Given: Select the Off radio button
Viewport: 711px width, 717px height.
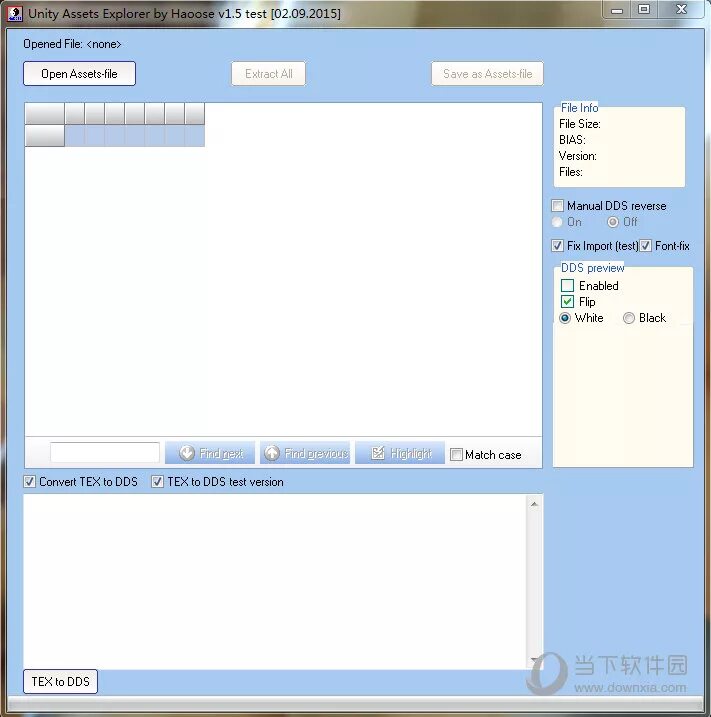Looking at the screenshot, I should [x=613, y=222].
